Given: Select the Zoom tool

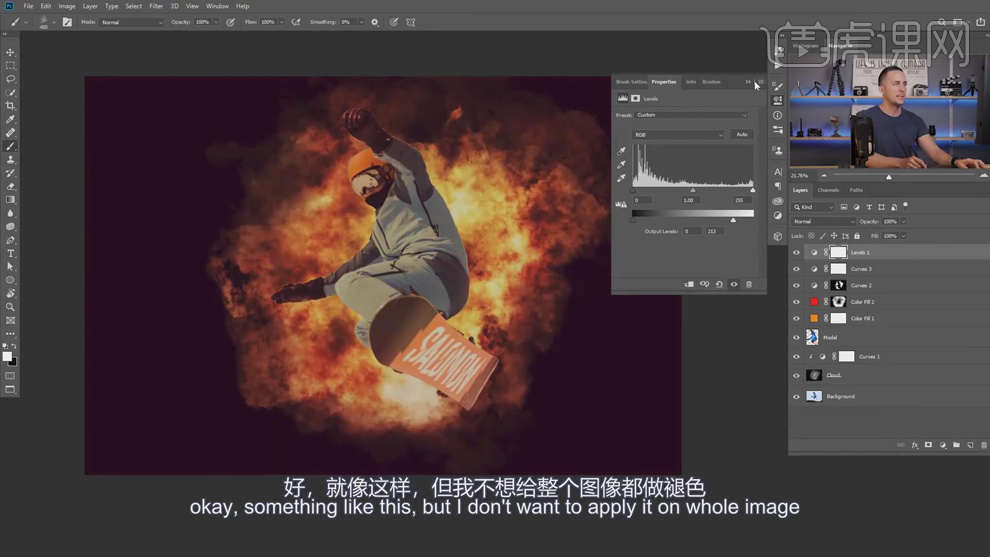Looking at the screenshot, I should click(x=10, y=307).
